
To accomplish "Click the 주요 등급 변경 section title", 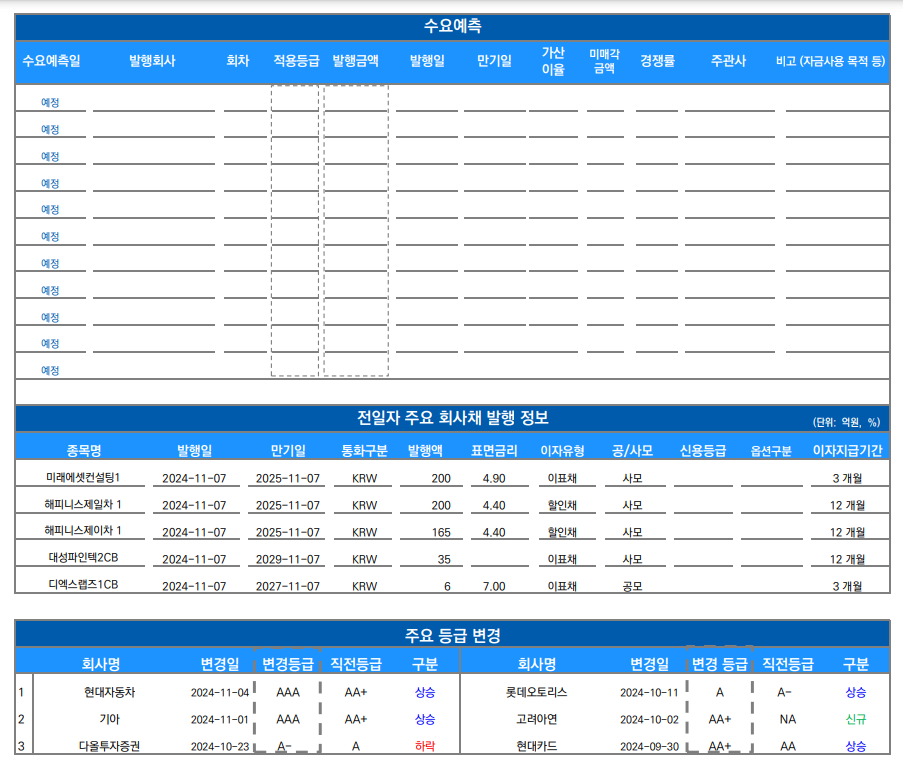I will tap(452, 635).
